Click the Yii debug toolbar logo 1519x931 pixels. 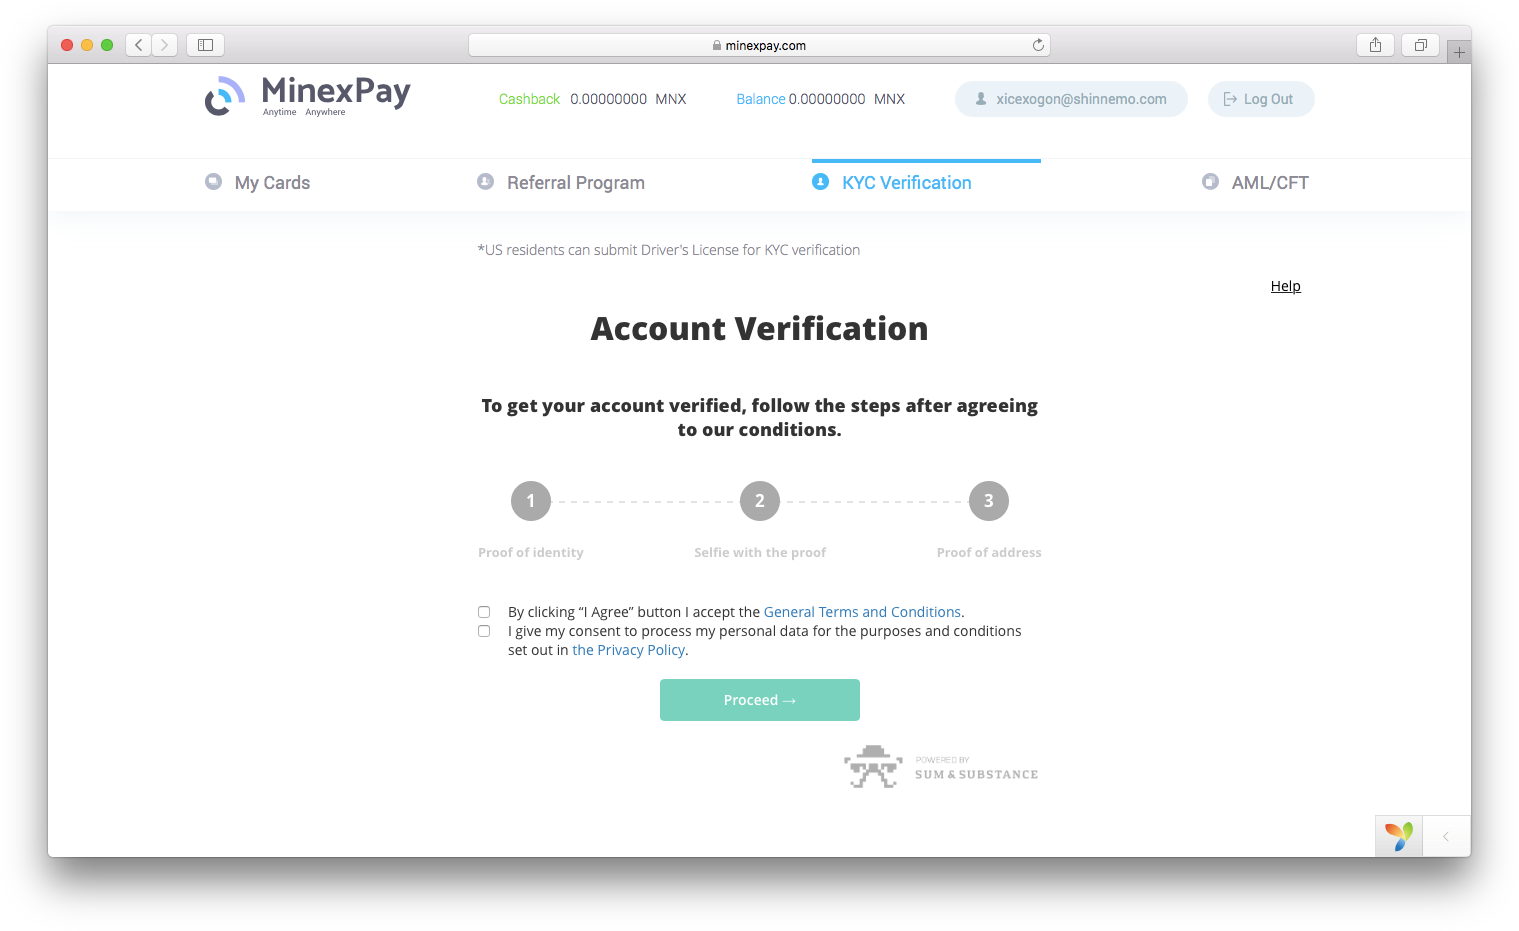coord(1399,836)
